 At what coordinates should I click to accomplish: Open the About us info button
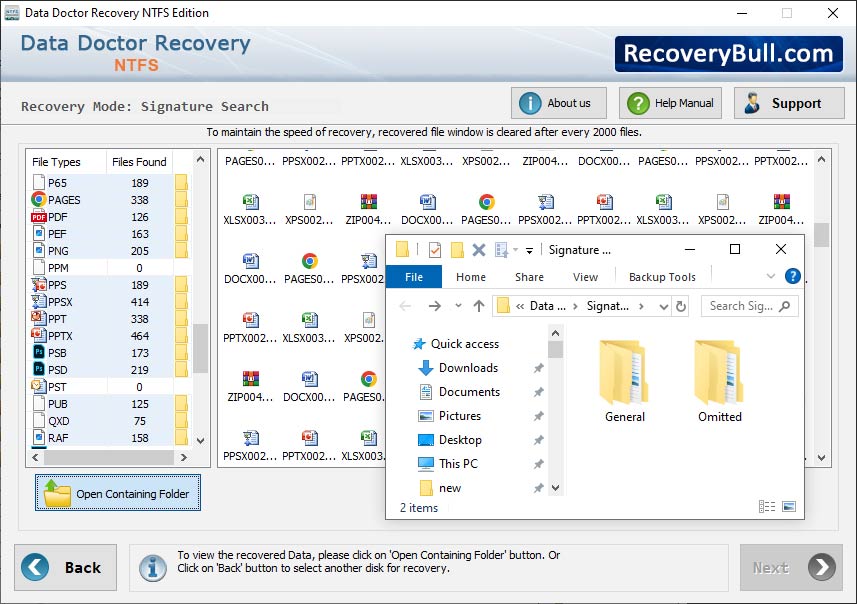[x=559, y=103]
